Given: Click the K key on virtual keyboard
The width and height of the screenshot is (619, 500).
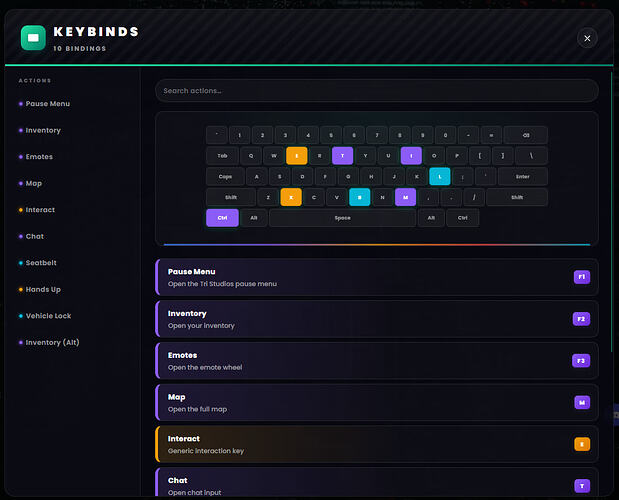Looking at the screenshot, I should click(x=416, y=176).
